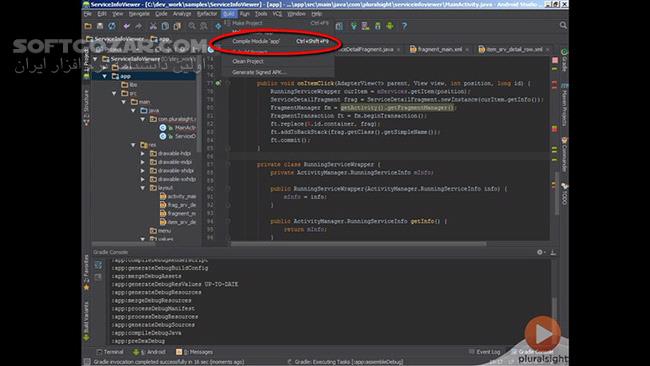This screenshot has height=366, width=650.
Task: Toggle the Favorites side tool tab
Action: (86, 272)
